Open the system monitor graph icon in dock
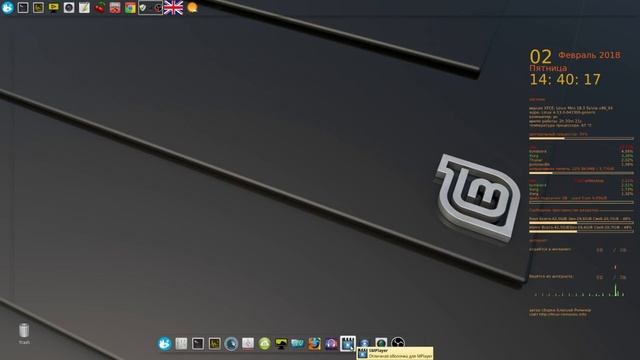 [215, 344]
